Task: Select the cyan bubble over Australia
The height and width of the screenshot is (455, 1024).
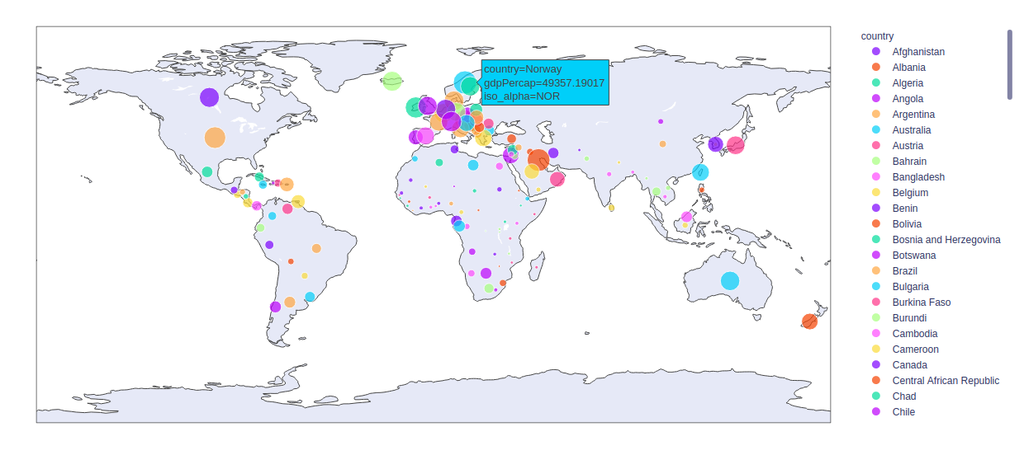Action: click(x=730, y=281)
